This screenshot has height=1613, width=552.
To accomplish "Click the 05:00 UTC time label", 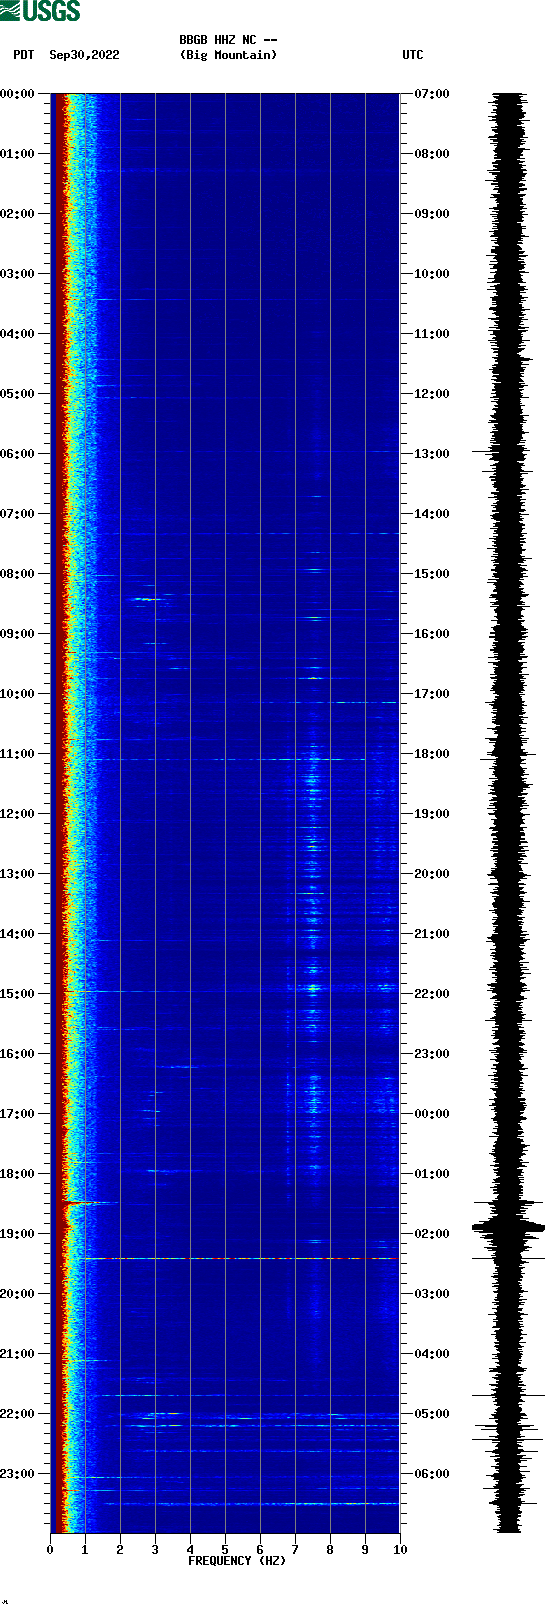I will tap(432, 1414).
